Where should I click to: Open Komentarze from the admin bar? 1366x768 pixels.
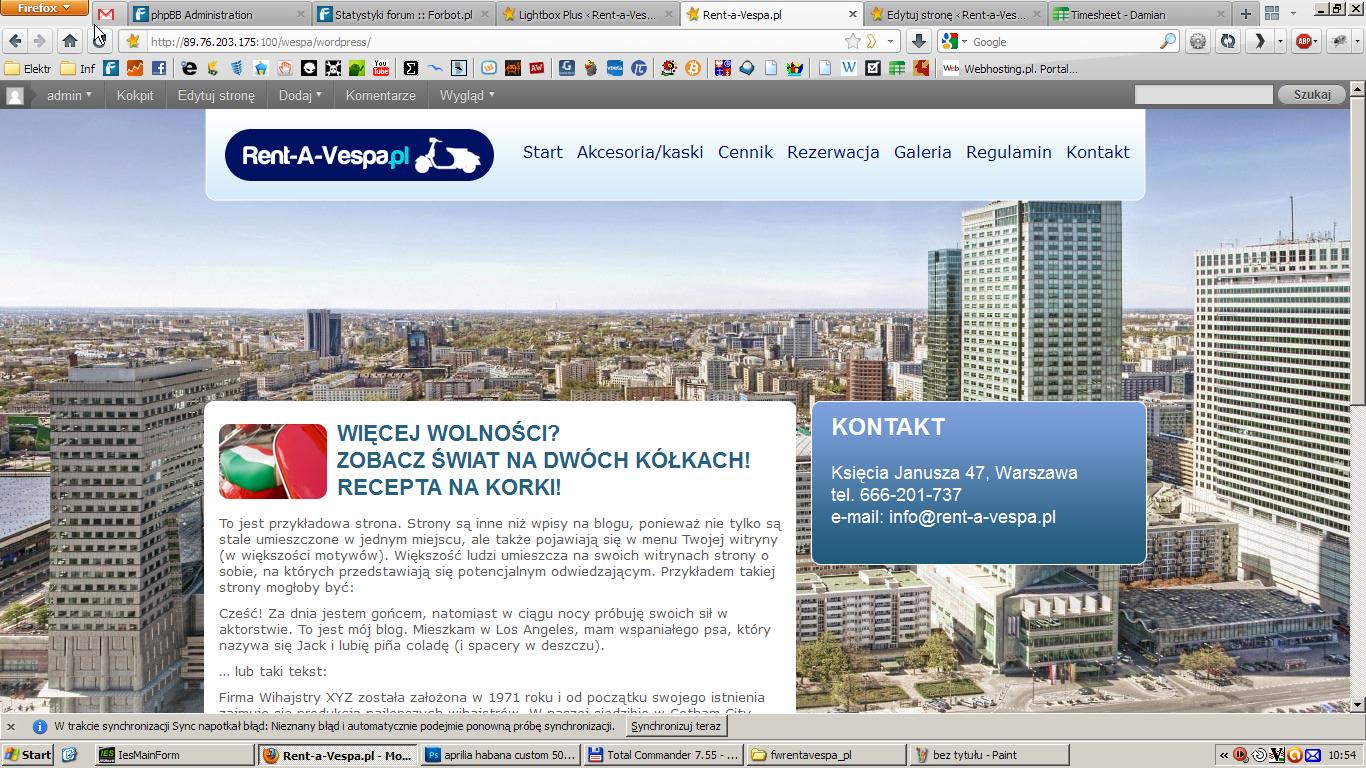pos(381,95)
